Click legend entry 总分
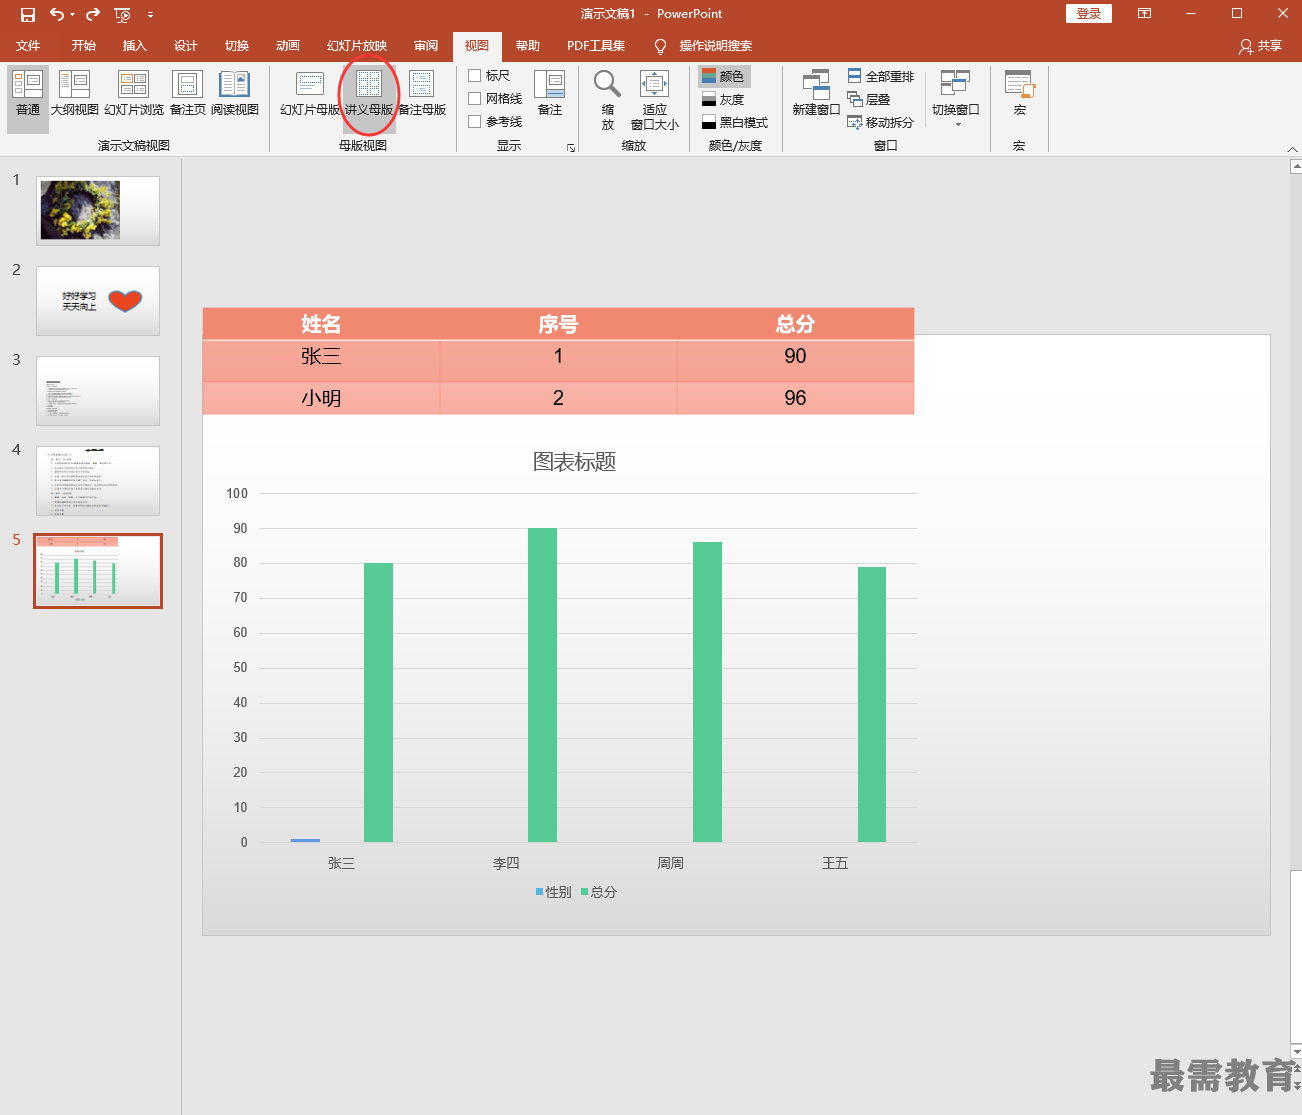This screenshot has width=1302, height=1115. 599,892
